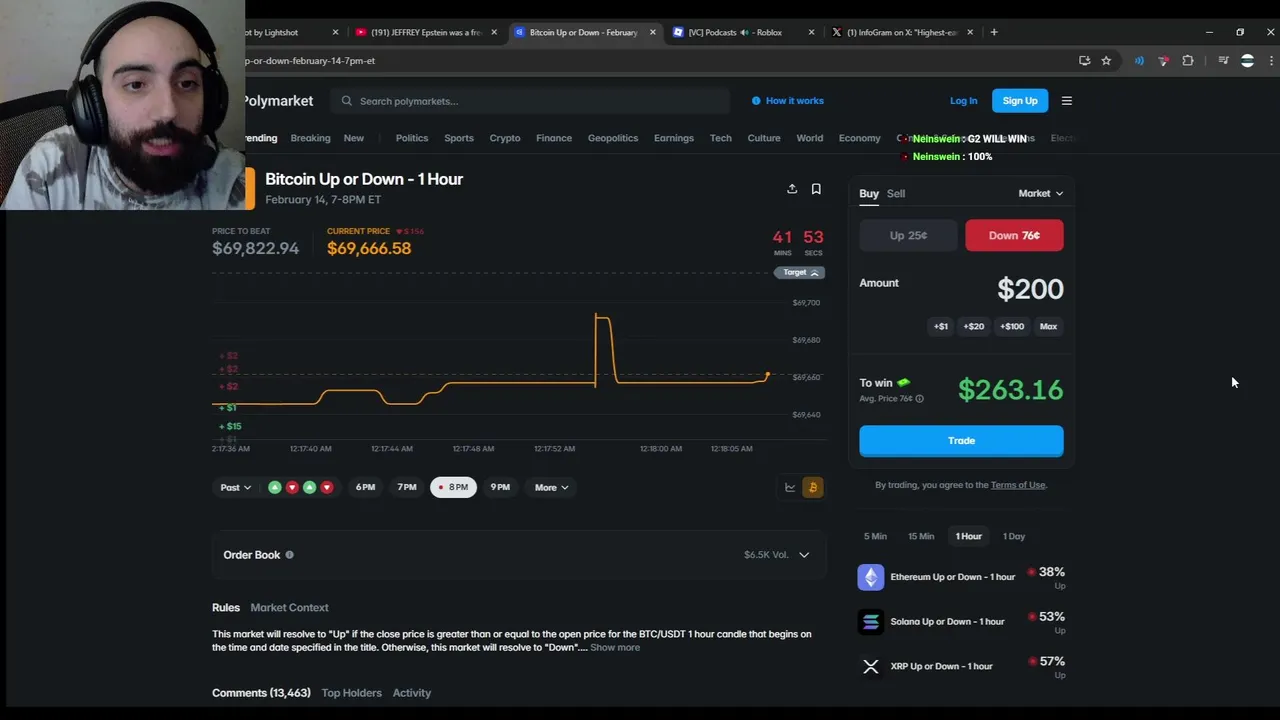
Task: Click the Avg. Price info icon
Action: point(919,399)
